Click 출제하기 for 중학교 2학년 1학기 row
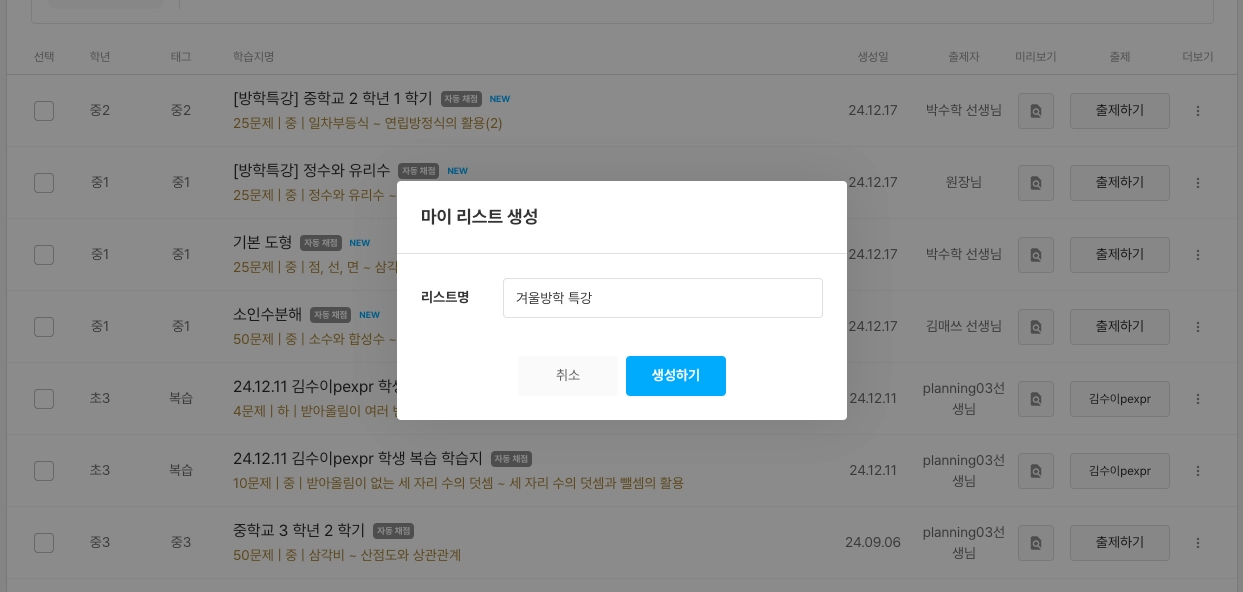Viewport: 1243px width, 592px height. 1119,111
